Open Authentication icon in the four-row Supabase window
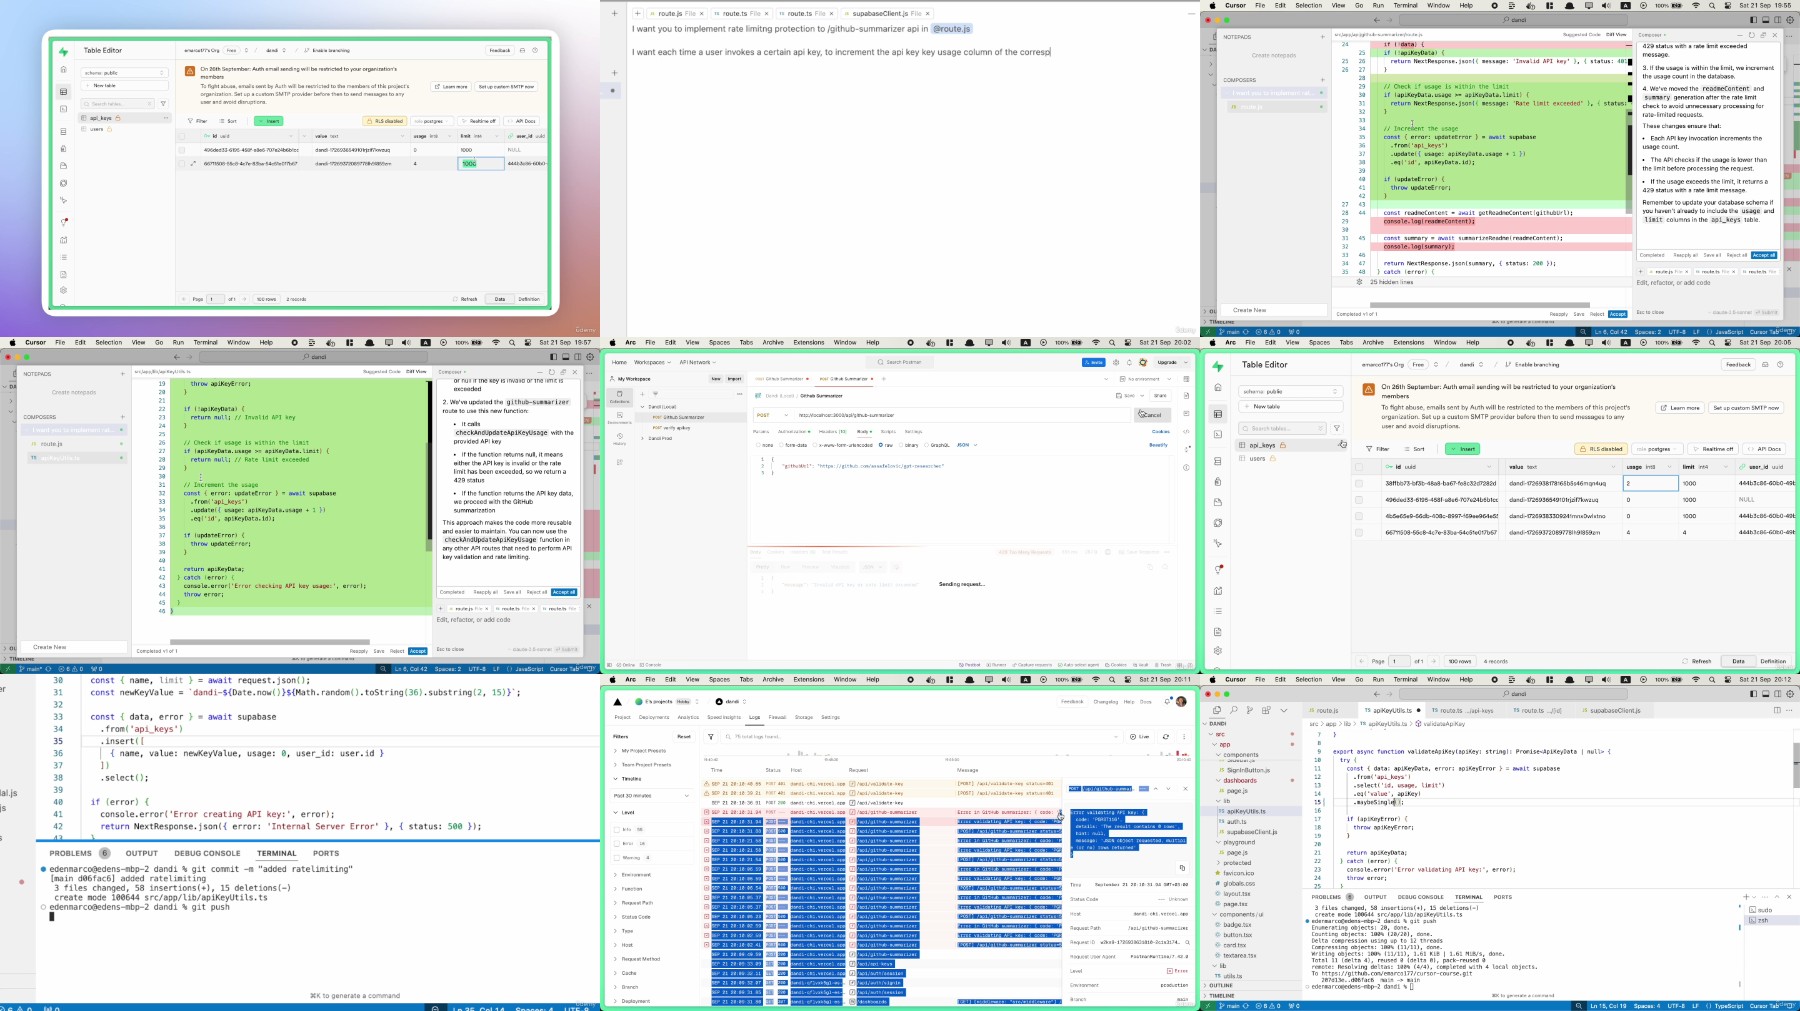Viewport: 1800px width, 1011px height. click(1218, 482)
